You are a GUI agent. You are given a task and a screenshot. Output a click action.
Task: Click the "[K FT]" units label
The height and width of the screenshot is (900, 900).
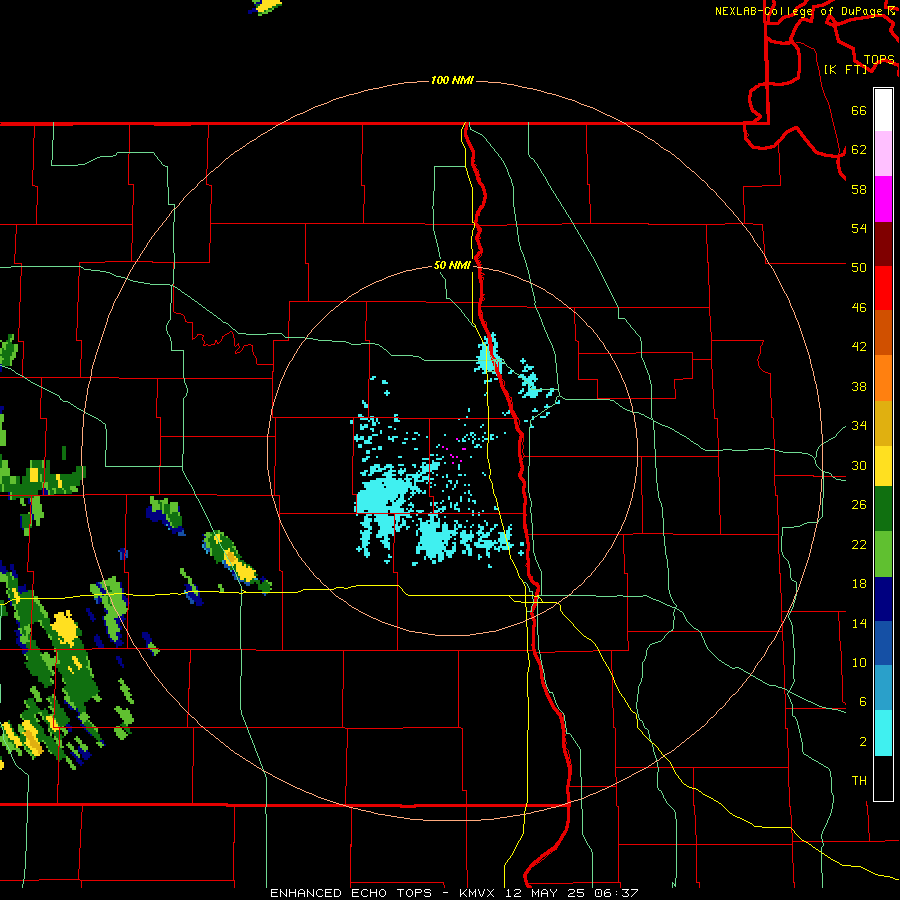tap(845, 69)
